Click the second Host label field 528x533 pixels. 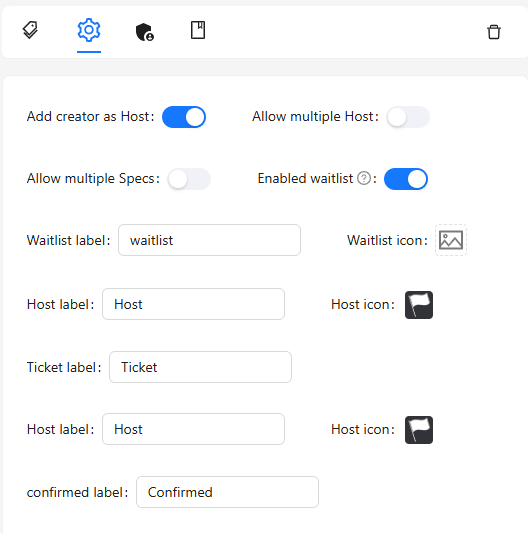[x=193, y=429]
